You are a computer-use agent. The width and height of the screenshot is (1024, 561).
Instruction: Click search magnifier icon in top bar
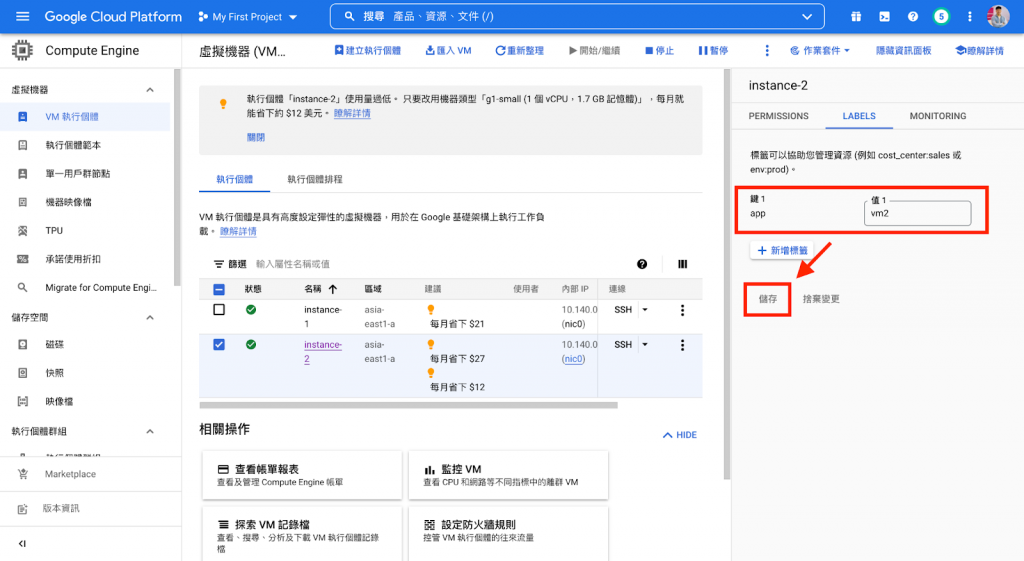pyautogui.click(x=349, y=16)
